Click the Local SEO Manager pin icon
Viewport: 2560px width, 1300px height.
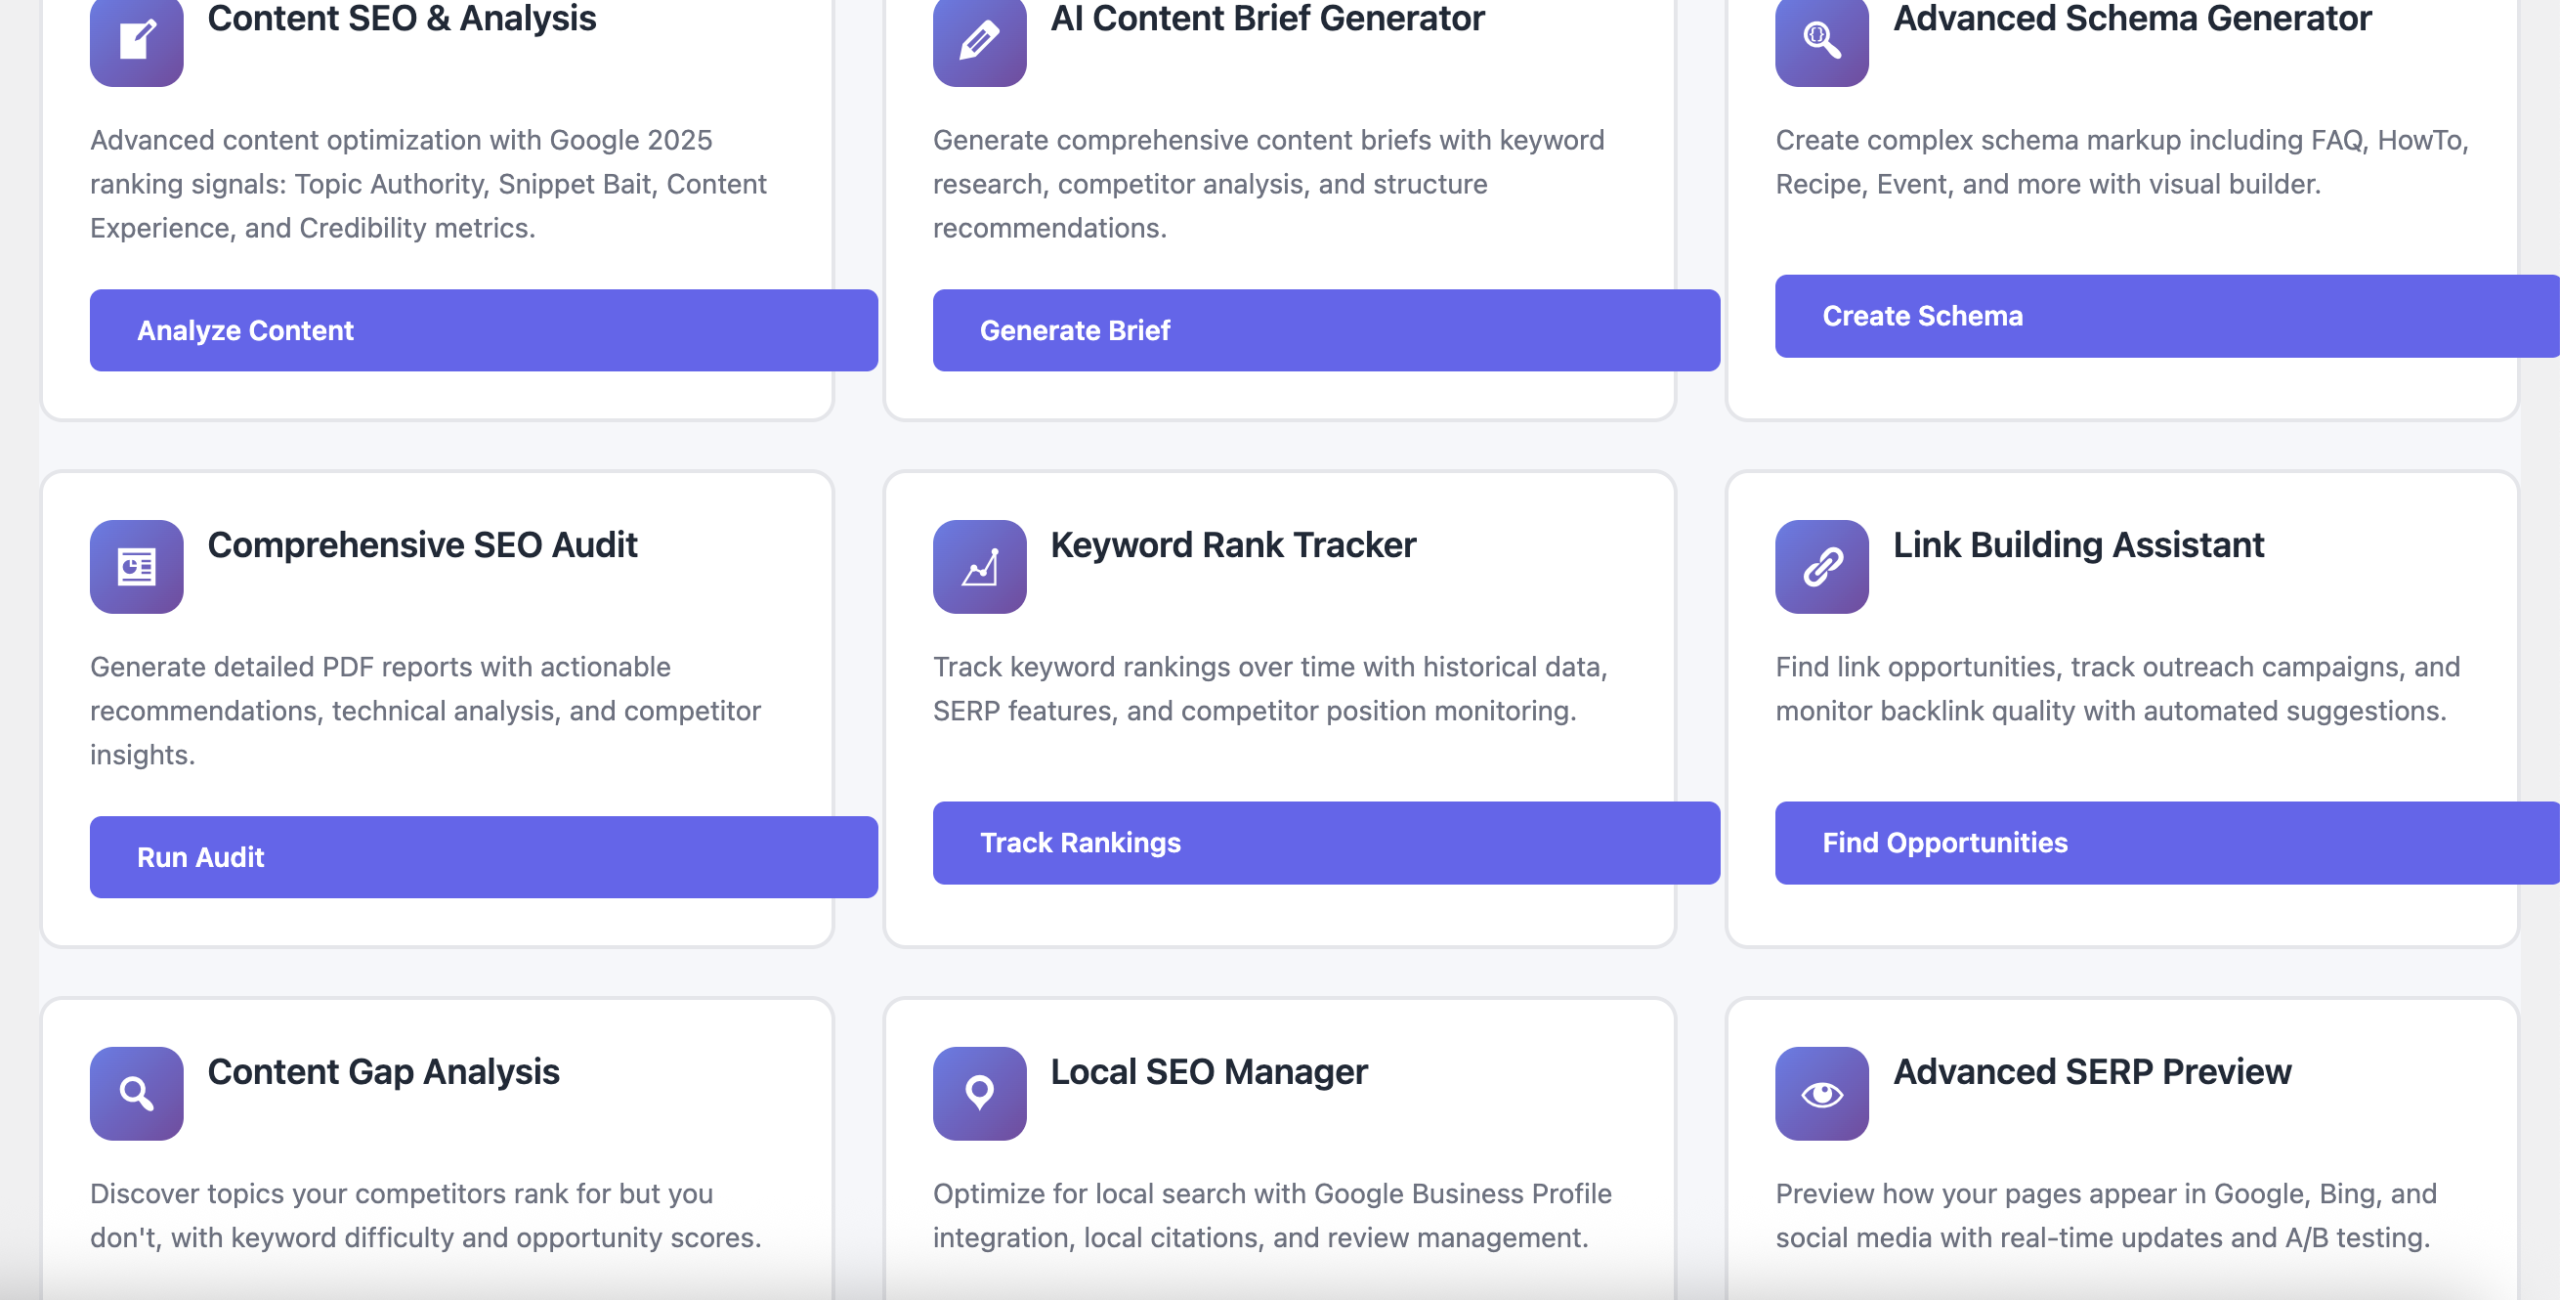(979, 1093)
